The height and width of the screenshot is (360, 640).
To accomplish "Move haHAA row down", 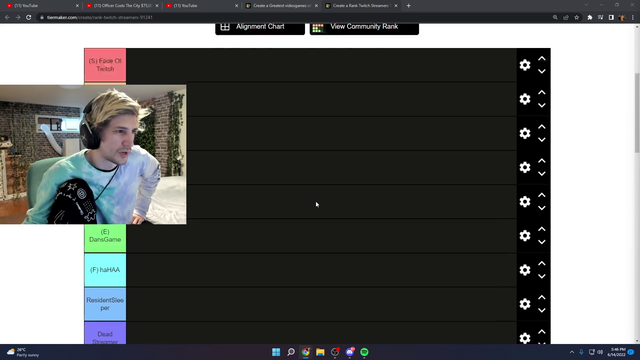I will pos(542,276).
